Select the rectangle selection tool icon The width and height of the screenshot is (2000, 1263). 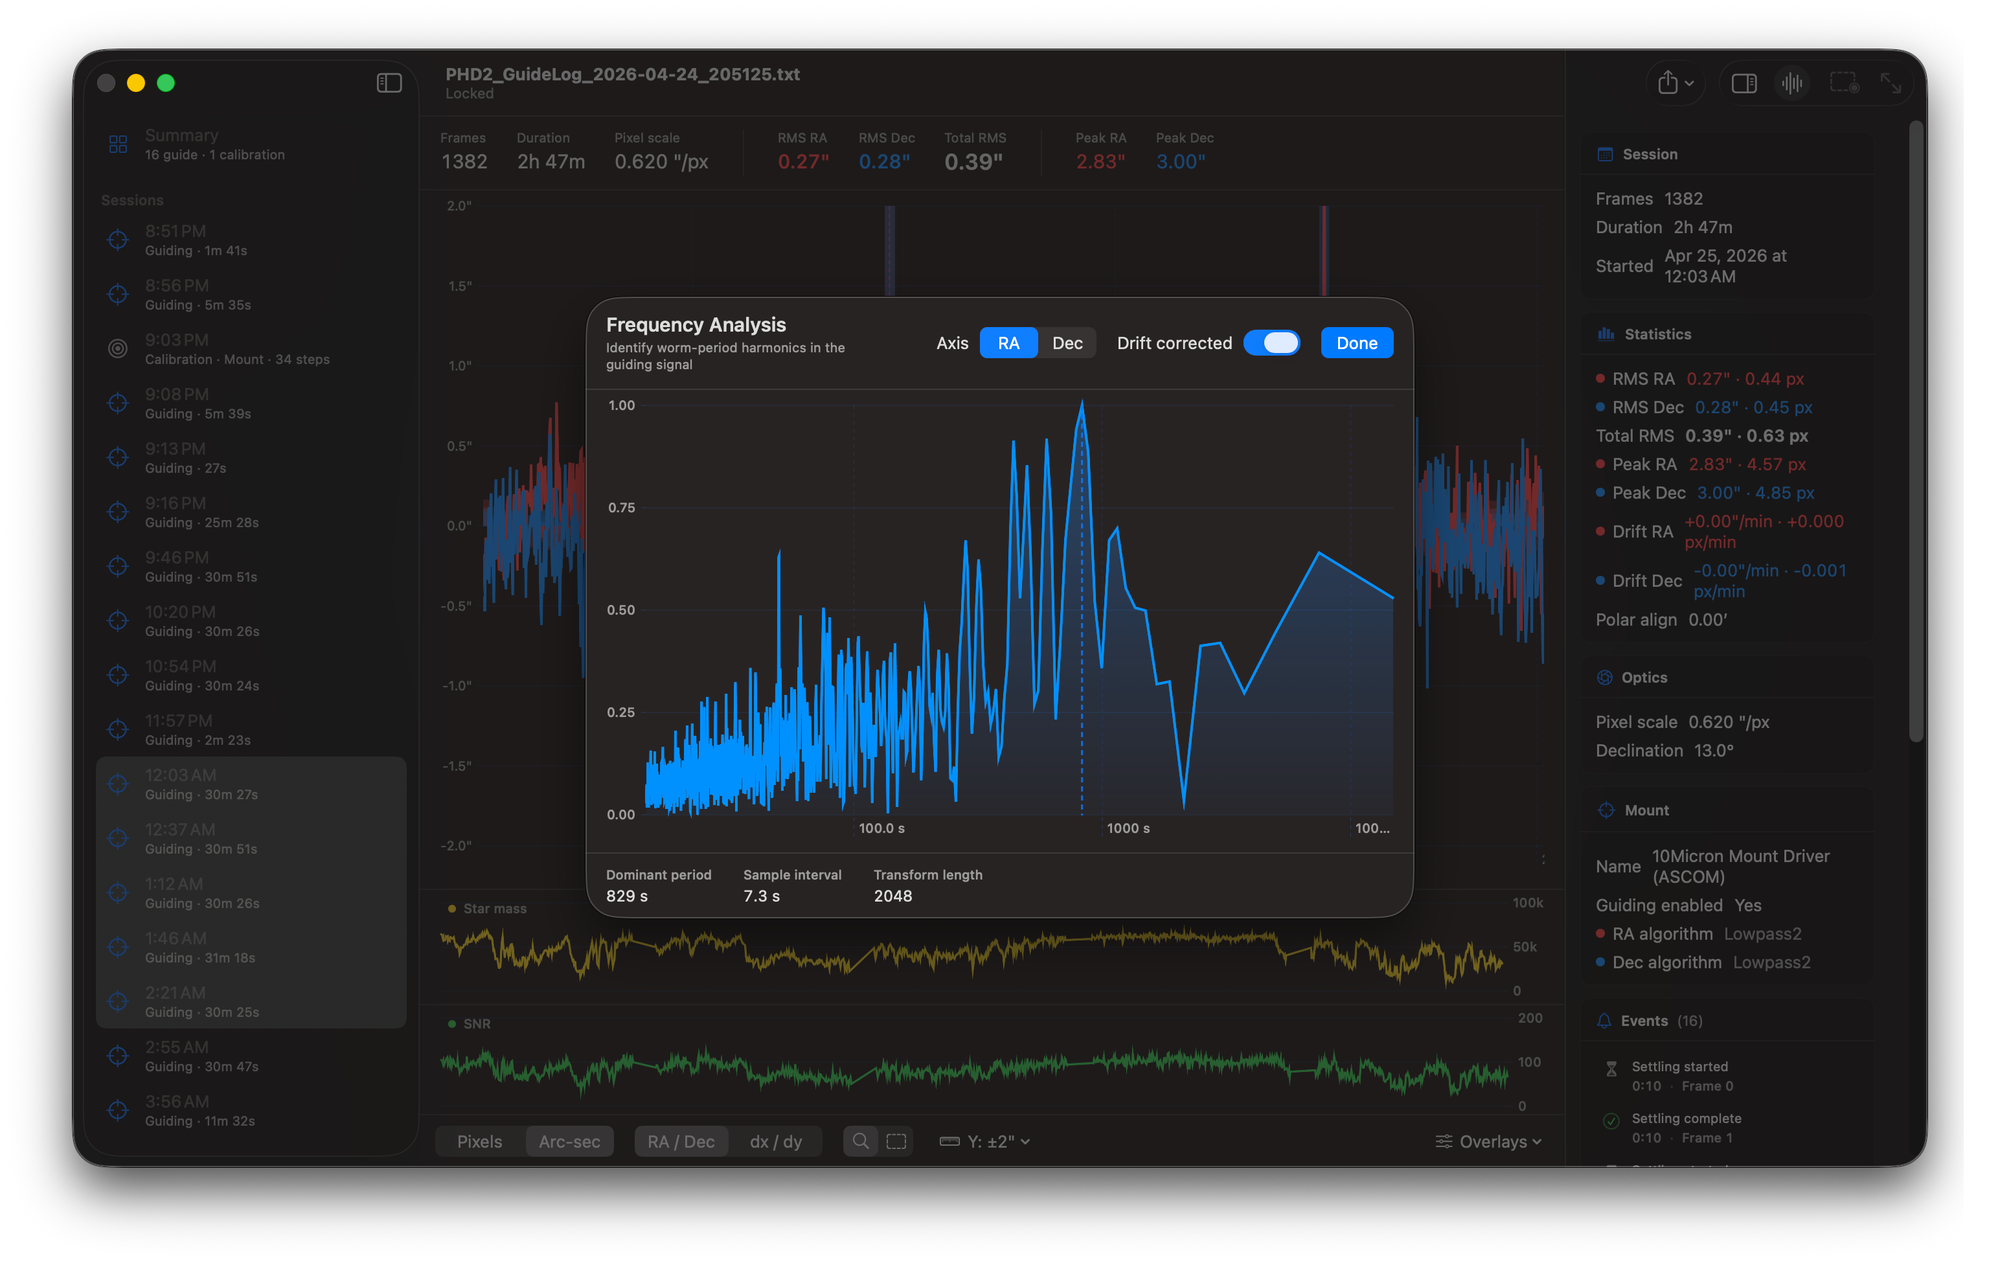point(897,1141)
